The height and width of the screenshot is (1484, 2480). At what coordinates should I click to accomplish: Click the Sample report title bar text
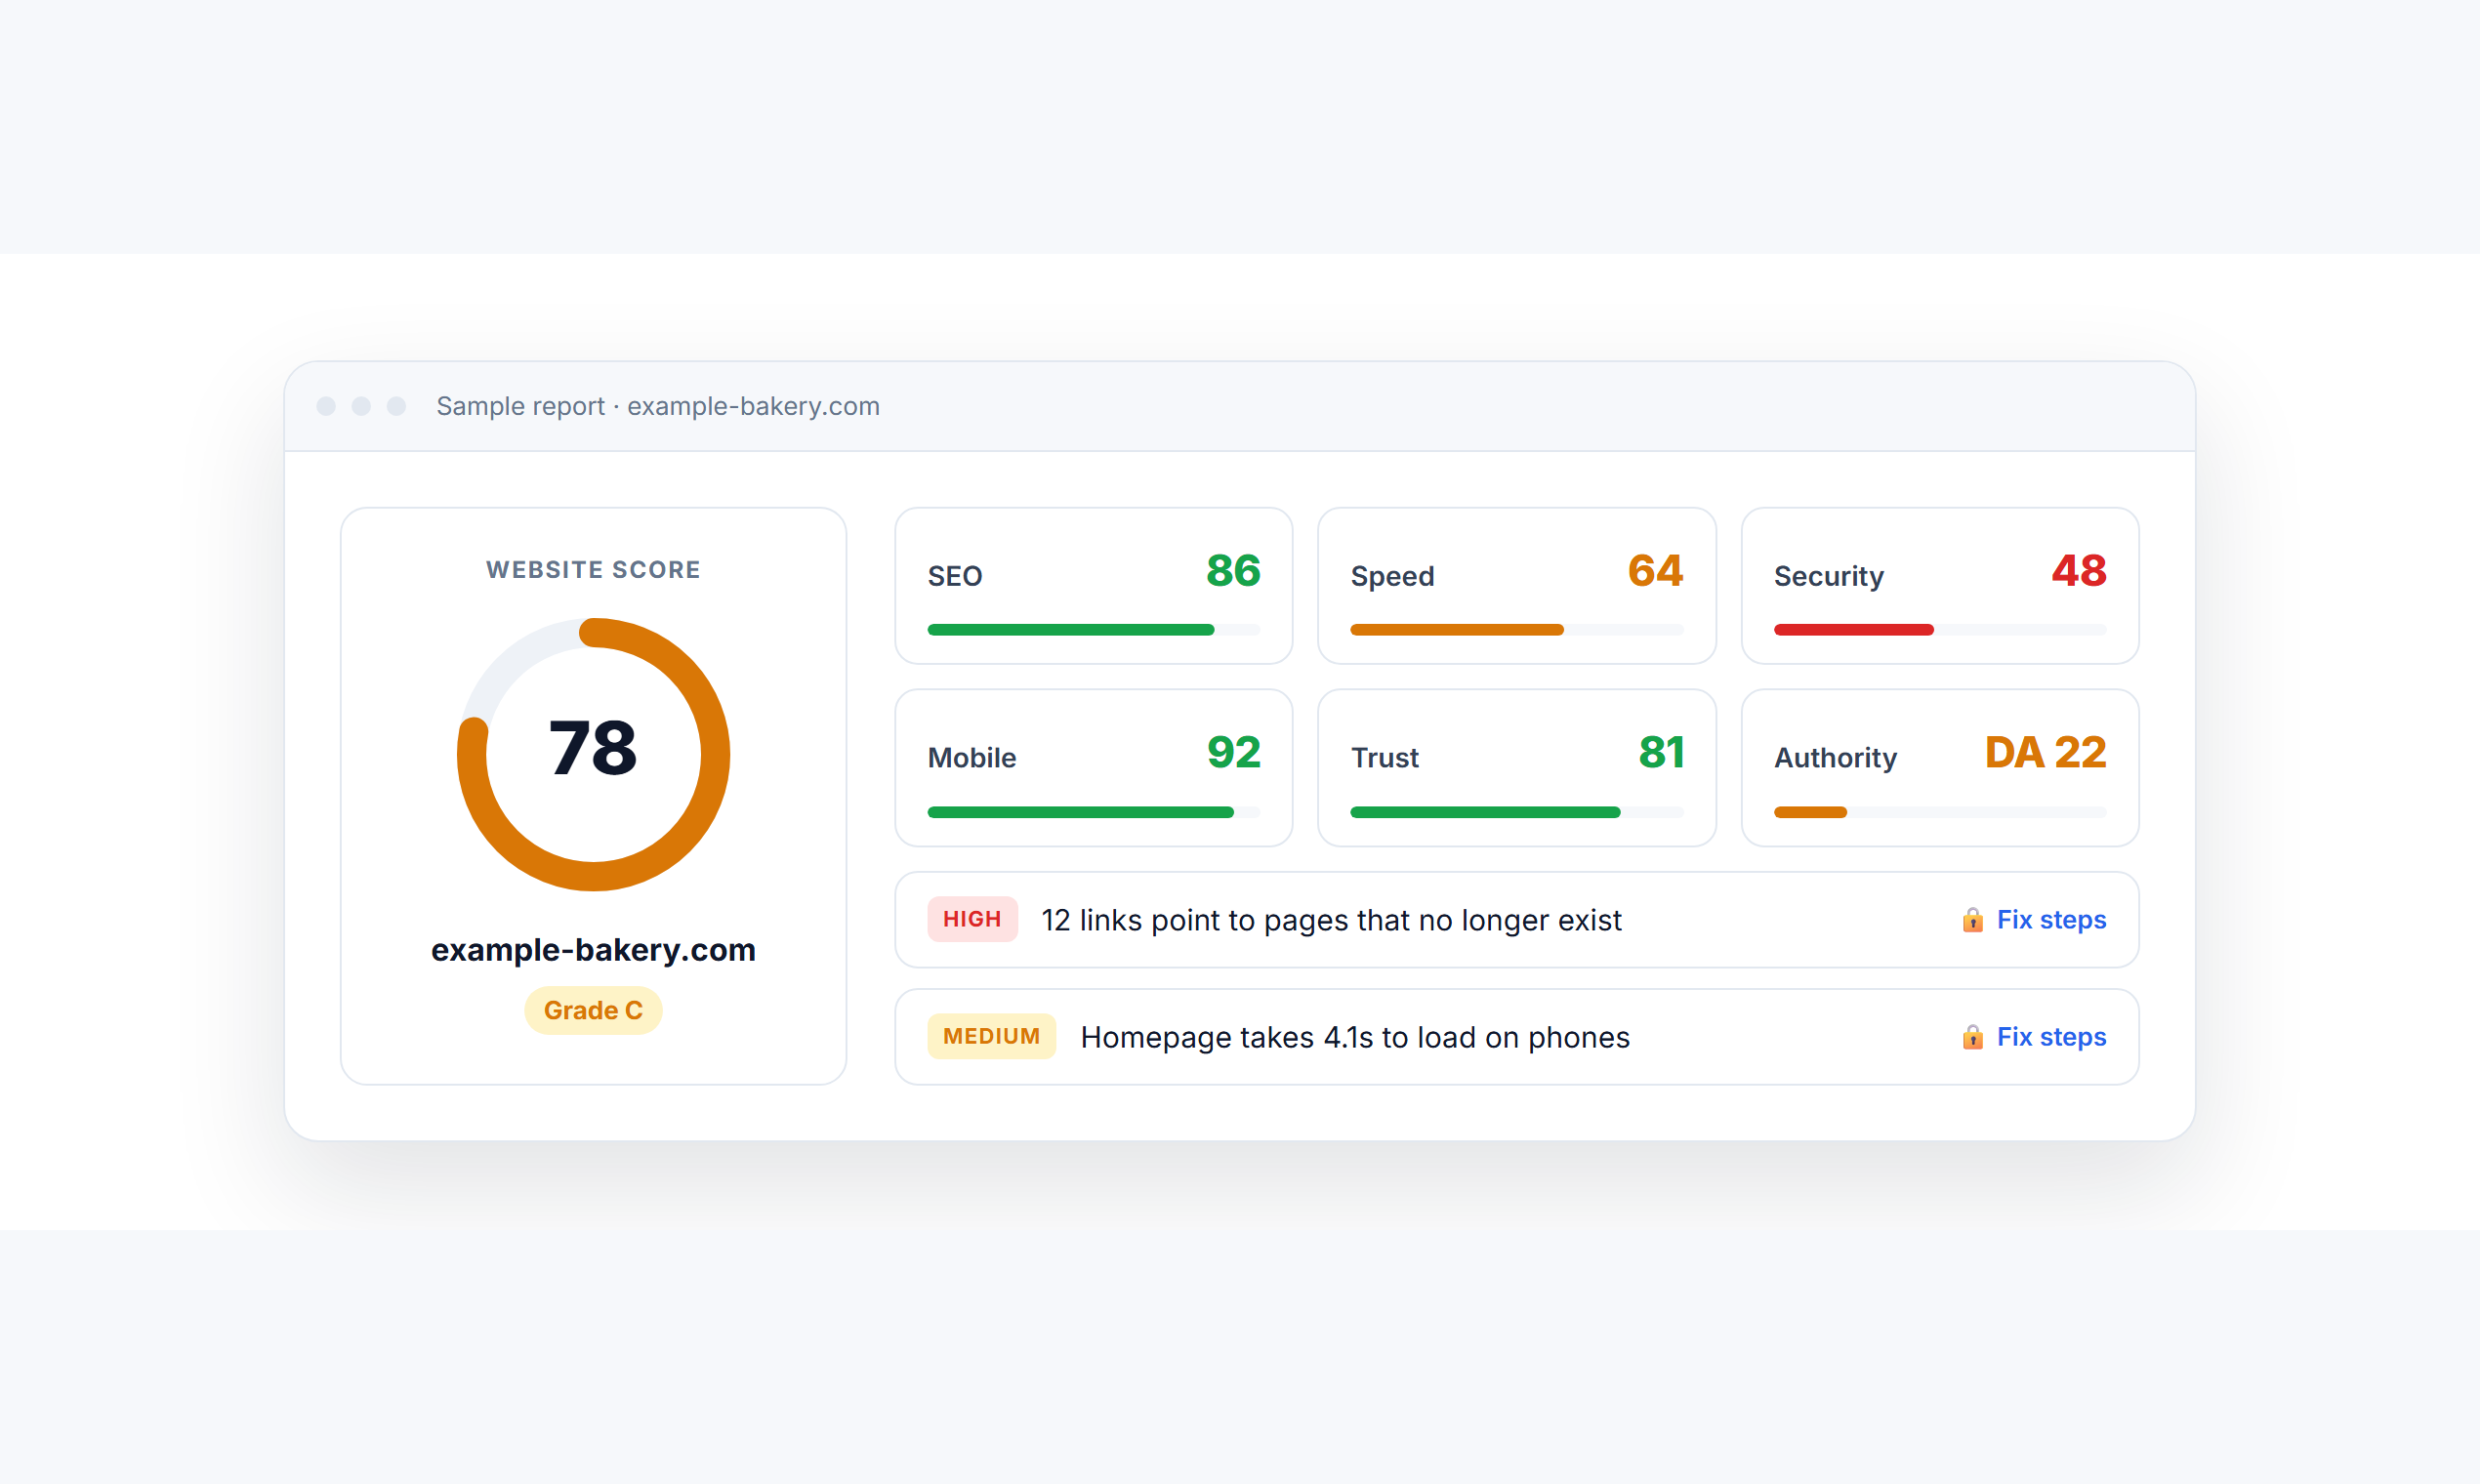pyautogui.click(x=658, y=406)
